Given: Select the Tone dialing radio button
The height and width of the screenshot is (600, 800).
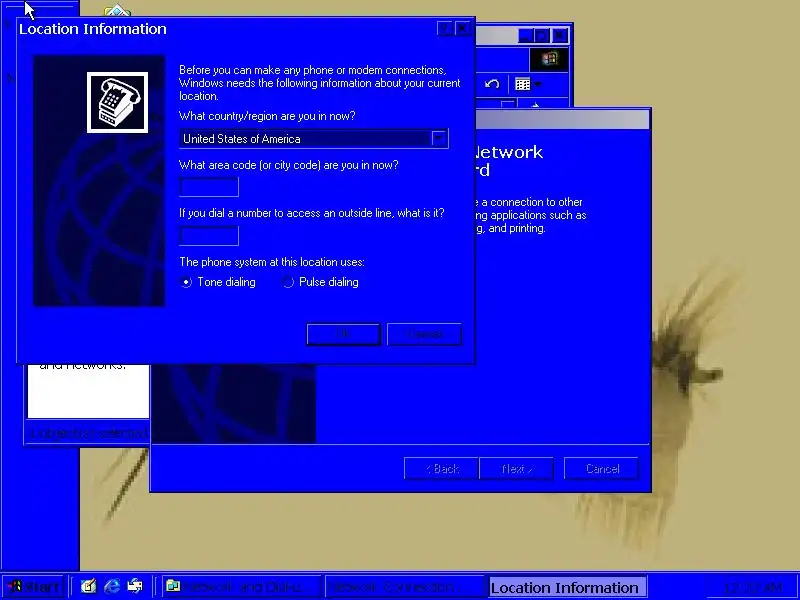Looking at the screenshot, I should click(x=186, y=282).
